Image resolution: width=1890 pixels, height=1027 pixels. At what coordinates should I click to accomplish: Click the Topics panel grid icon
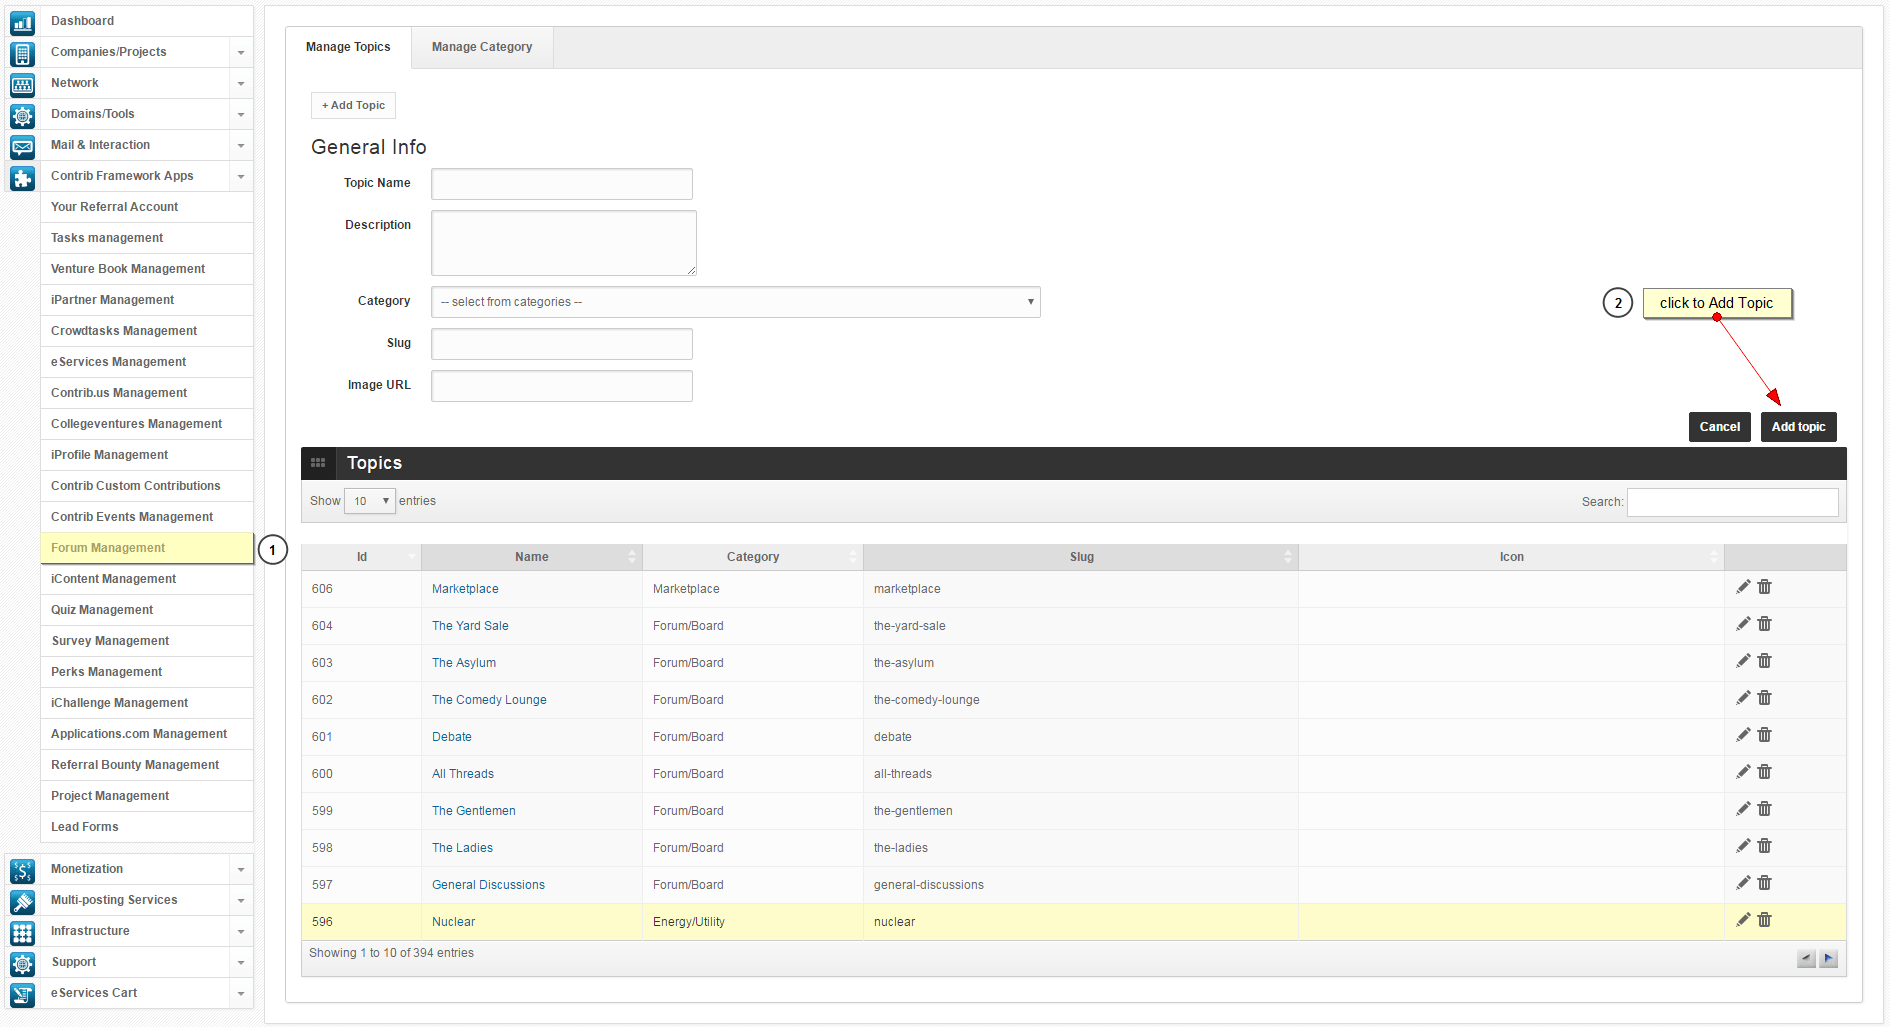[x=318, y=463]
